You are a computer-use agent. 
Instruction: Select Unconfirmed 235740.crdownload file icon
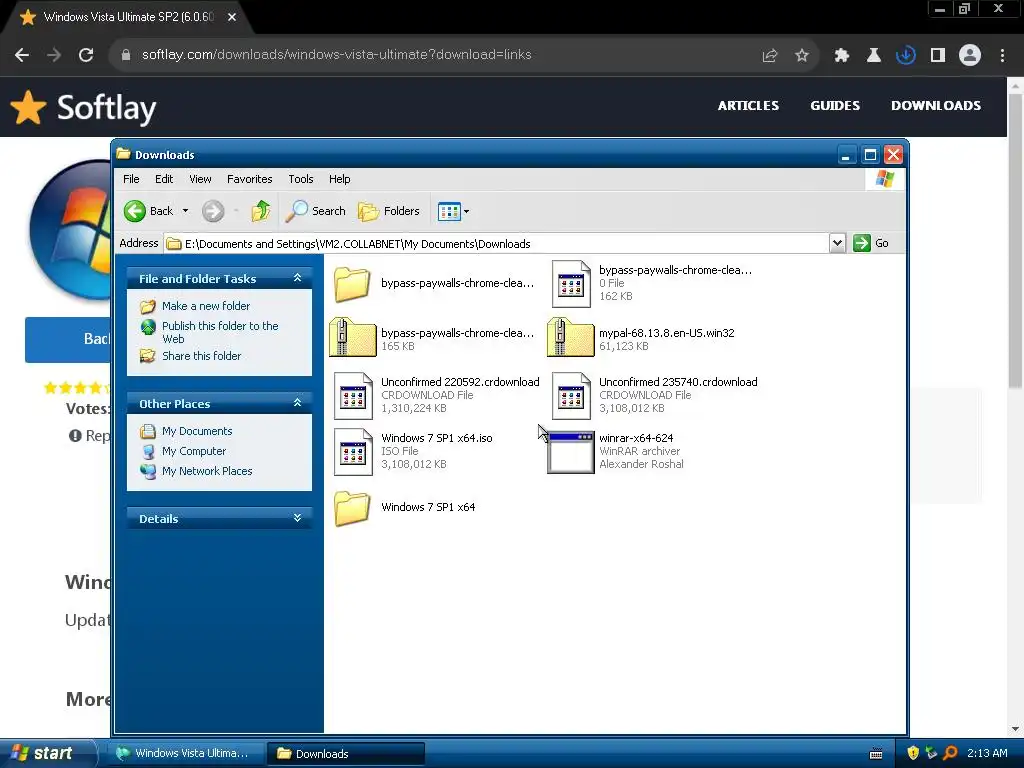(571, 396)
